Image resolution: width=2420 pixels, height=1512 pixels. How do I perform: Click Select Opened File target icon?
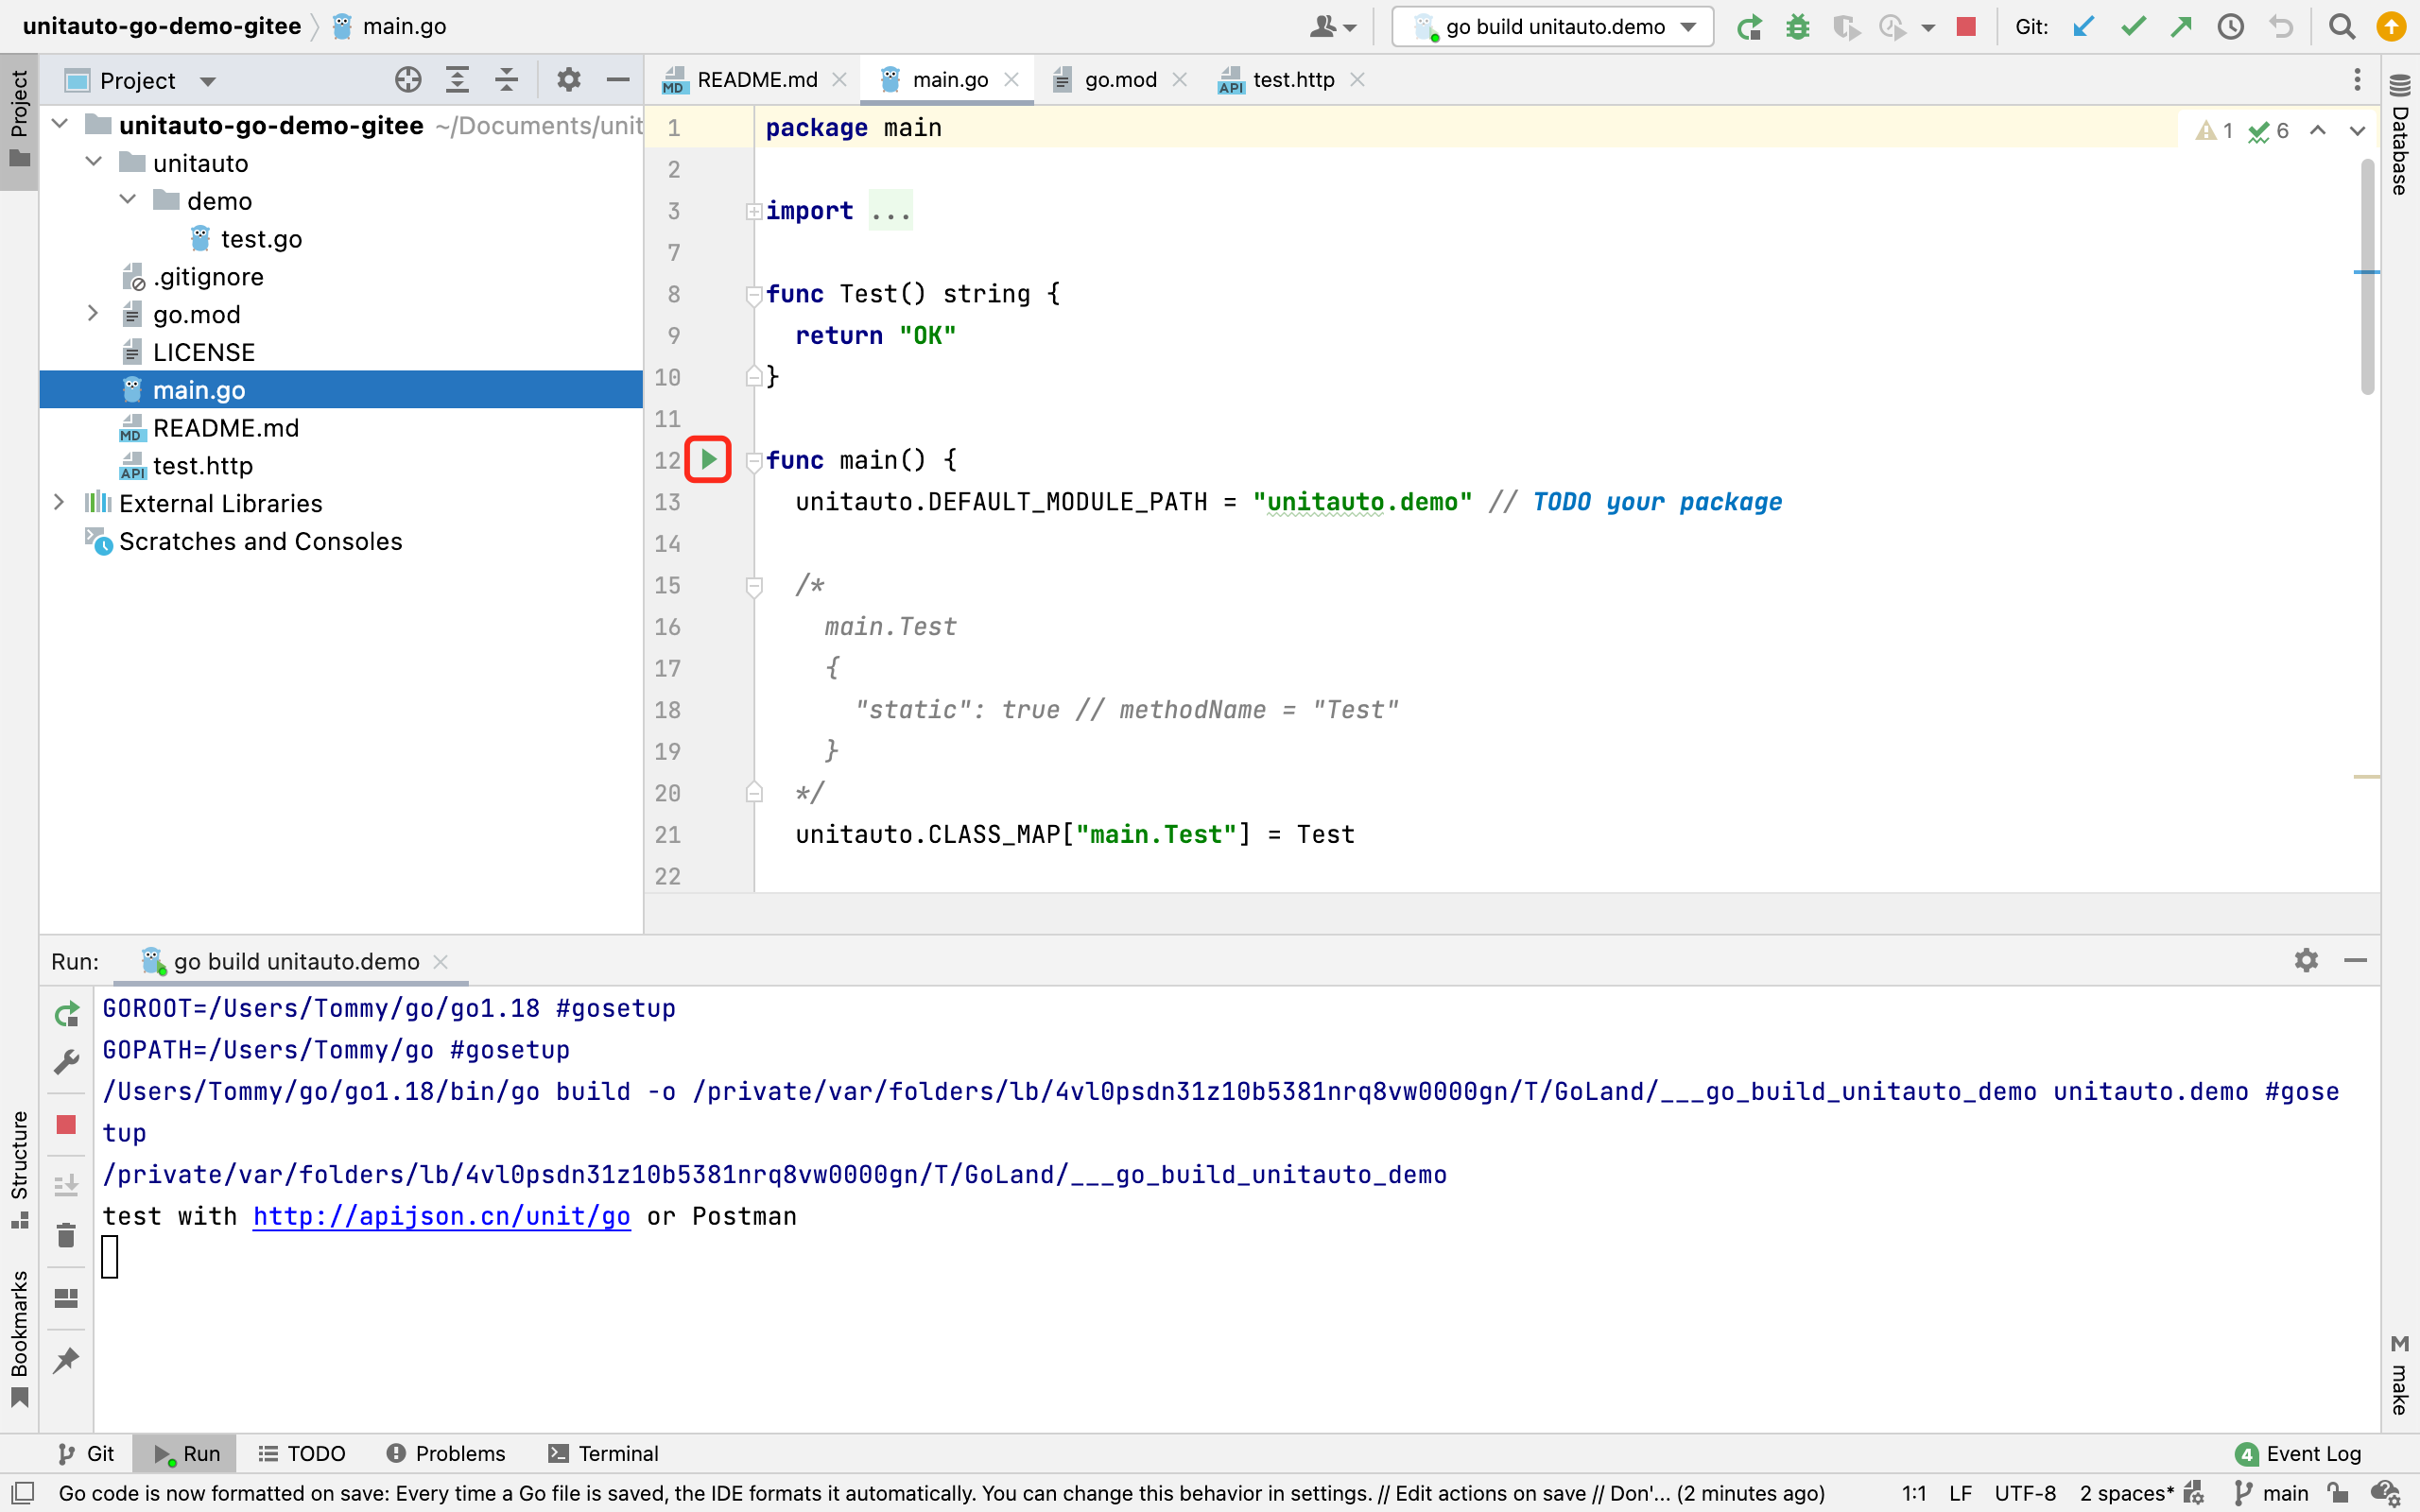(x=408, y=80)
